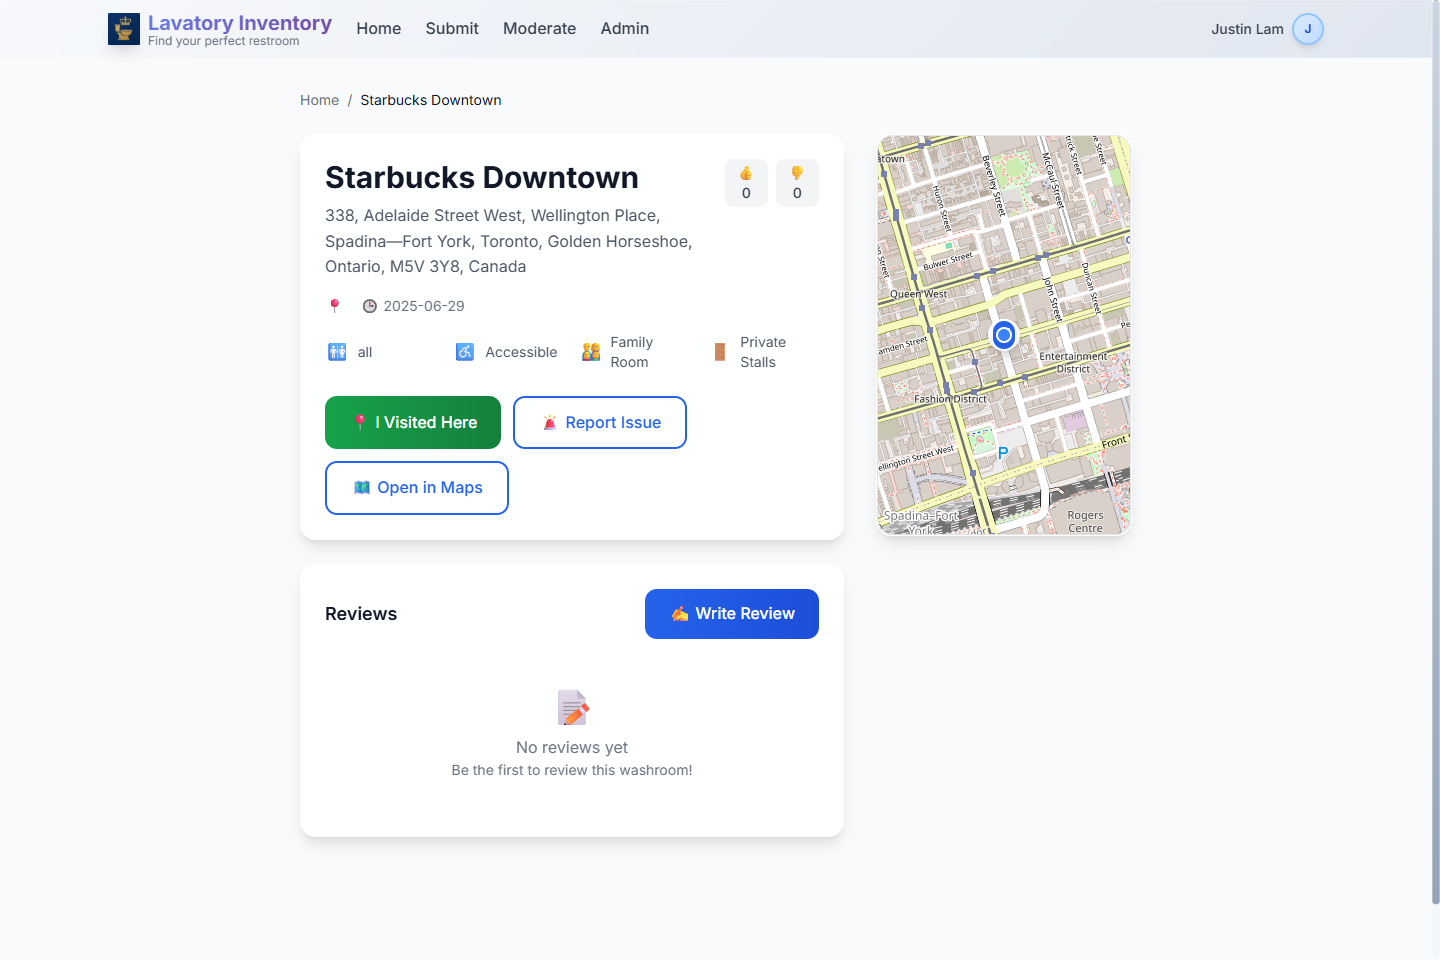Click the restroom icon next to 'all'
This screenshot has height=960, width=1440.
[337, 352]
